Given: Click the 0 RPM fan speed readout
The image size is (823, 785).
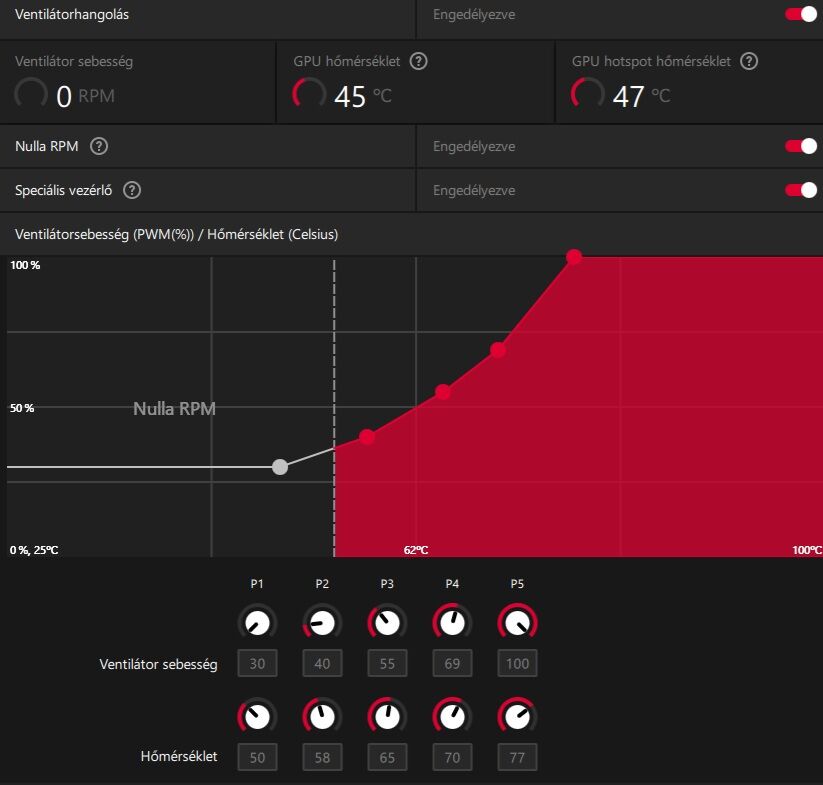Looking at the screenshot, I should 86,97.
